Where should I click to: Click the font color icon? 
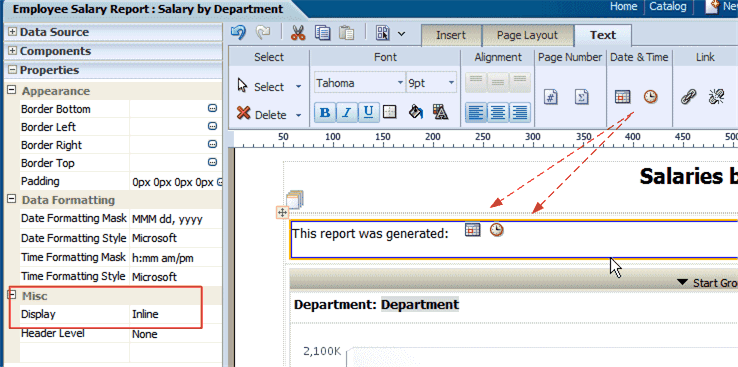click(x=441, y=112)
